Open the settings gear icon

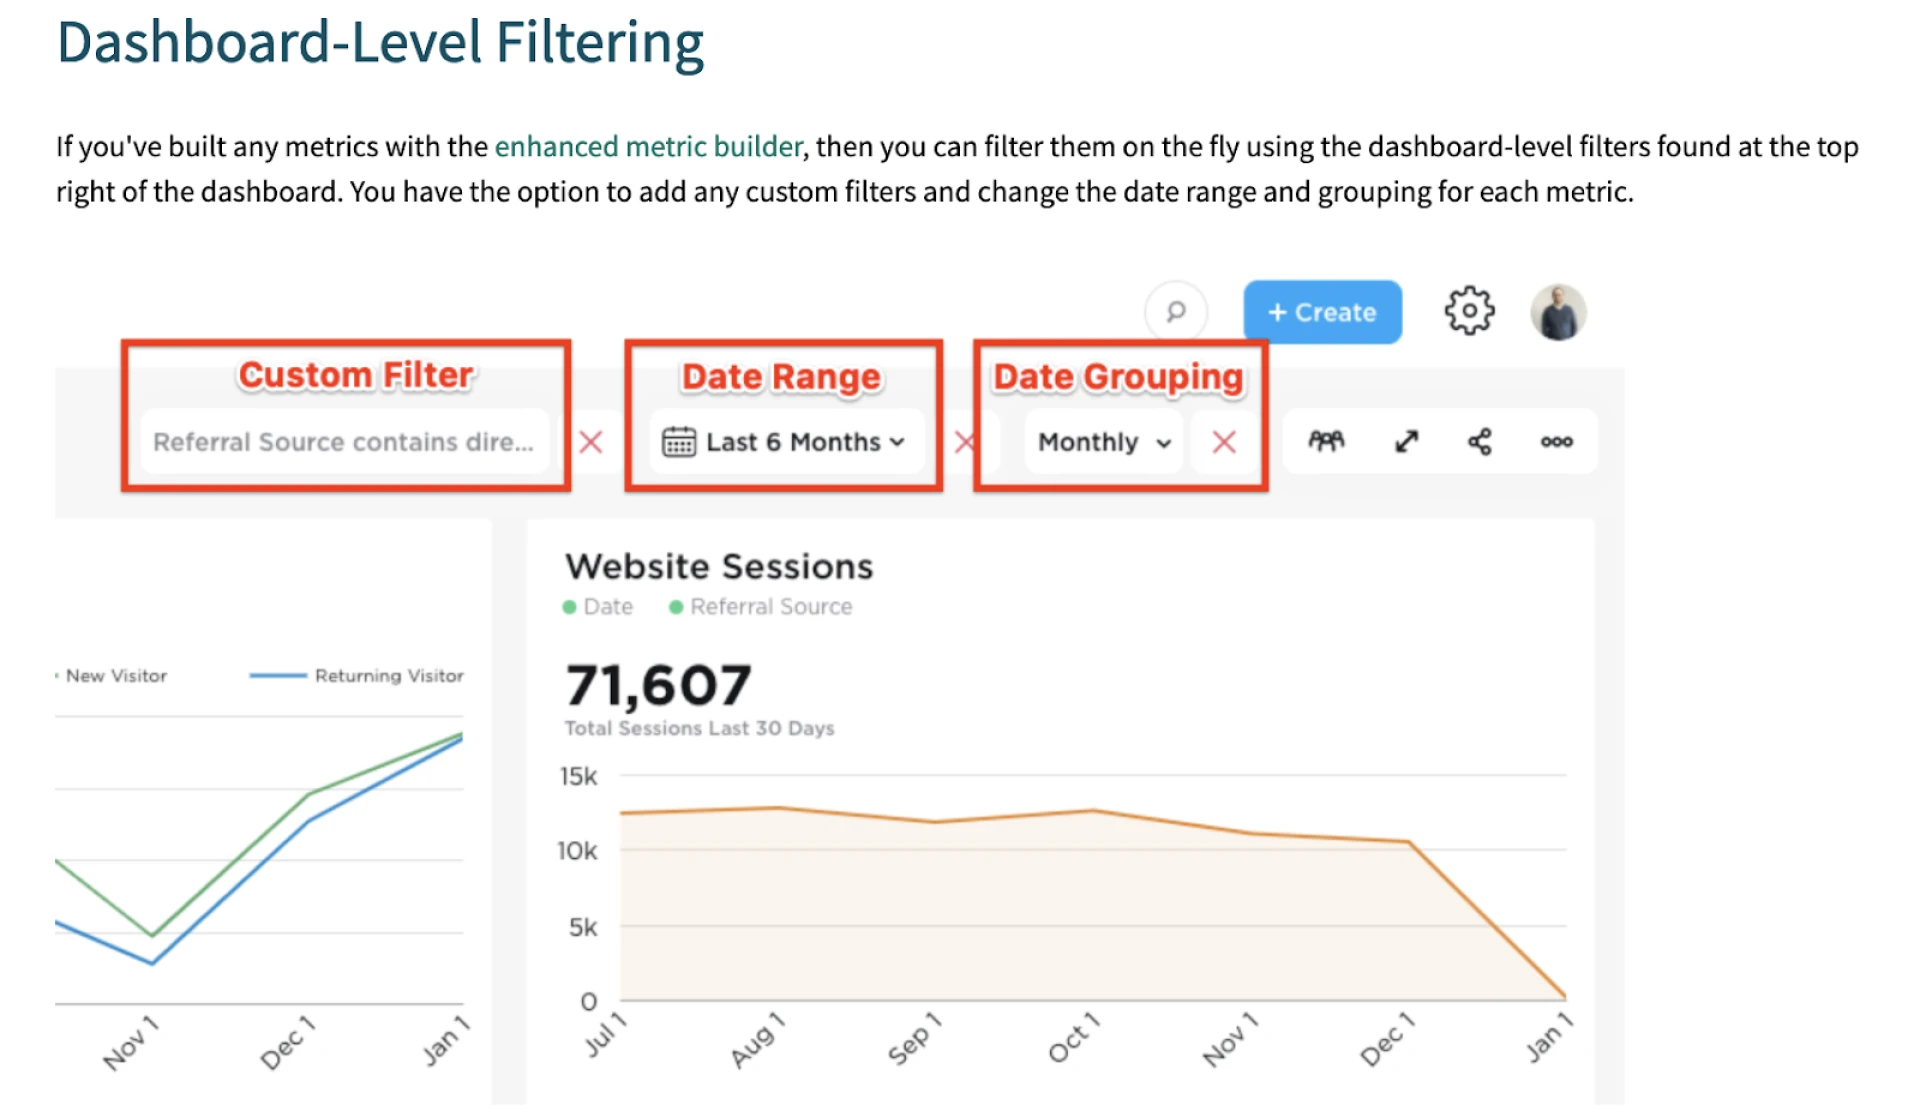point(1469,311)
